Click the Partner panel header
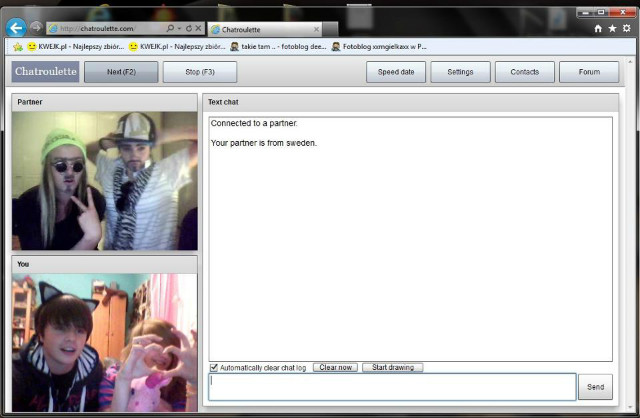This screenshot has height=418, width=640. click(105, 102)
